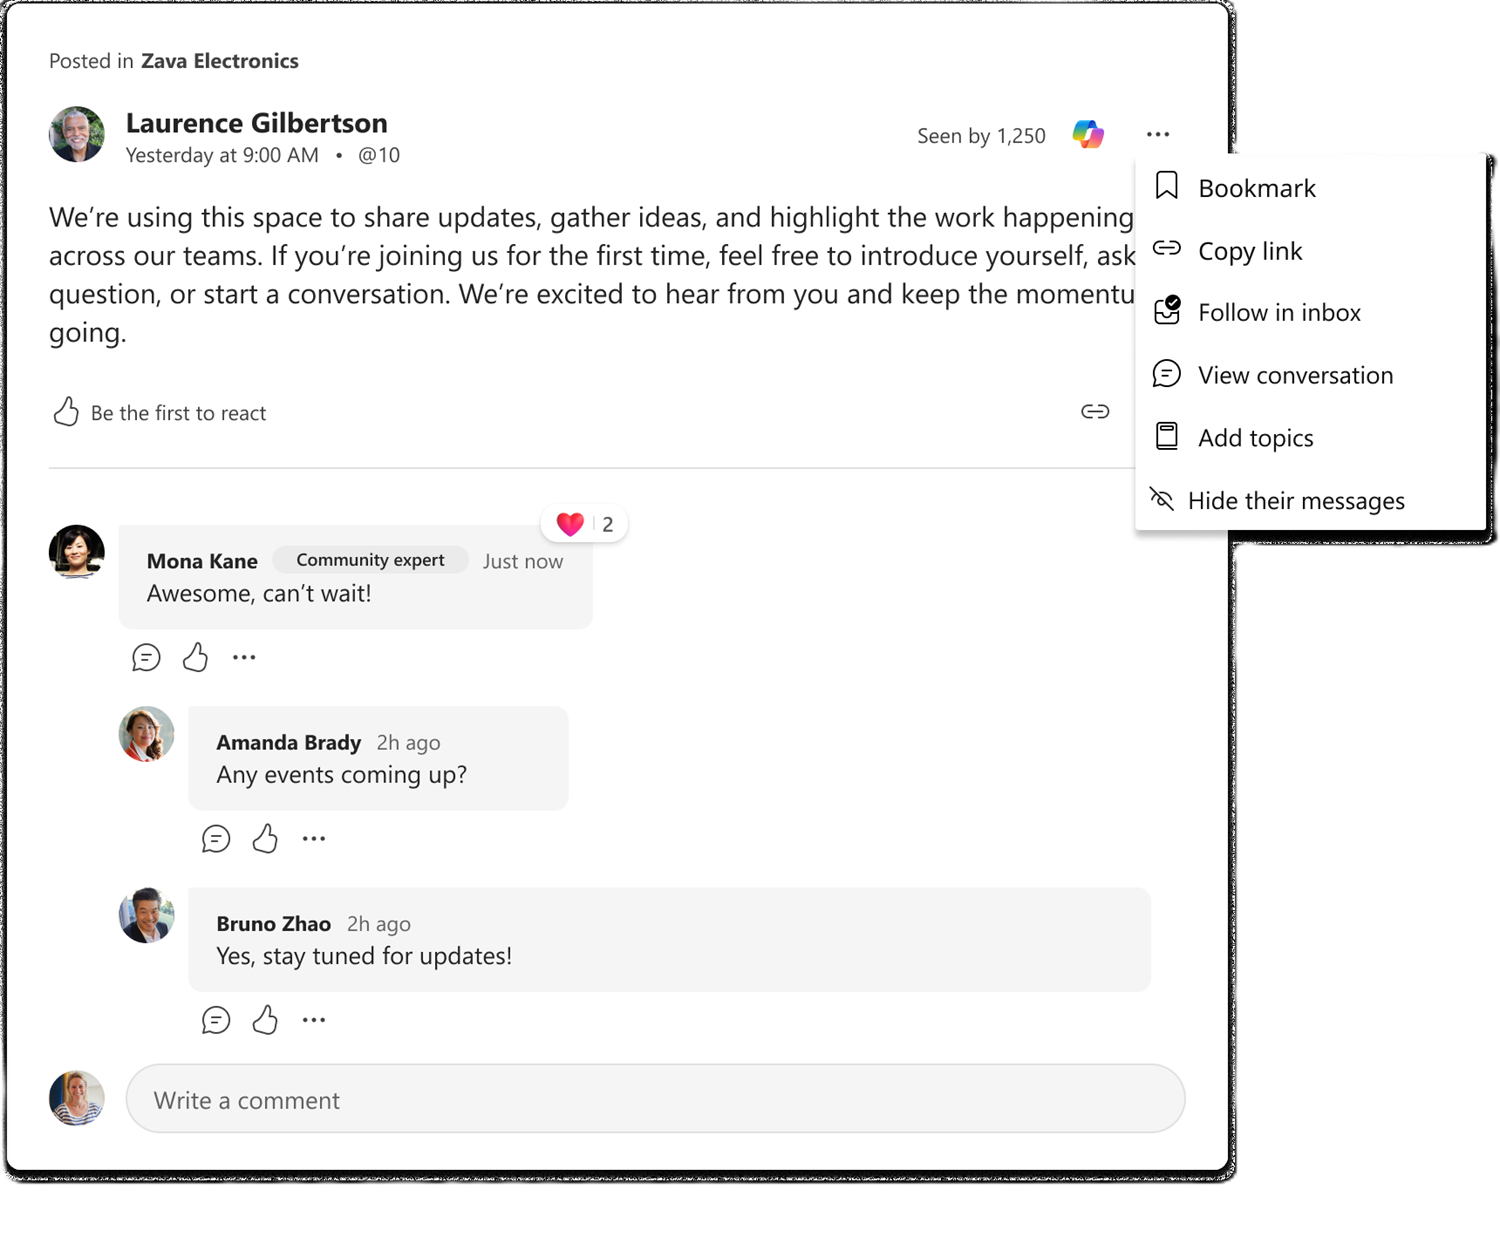The height and width of the screenshot is (1257, 1500).
Task: Open Laurence Gilbertson's profile name link
Action: [256, 122]
